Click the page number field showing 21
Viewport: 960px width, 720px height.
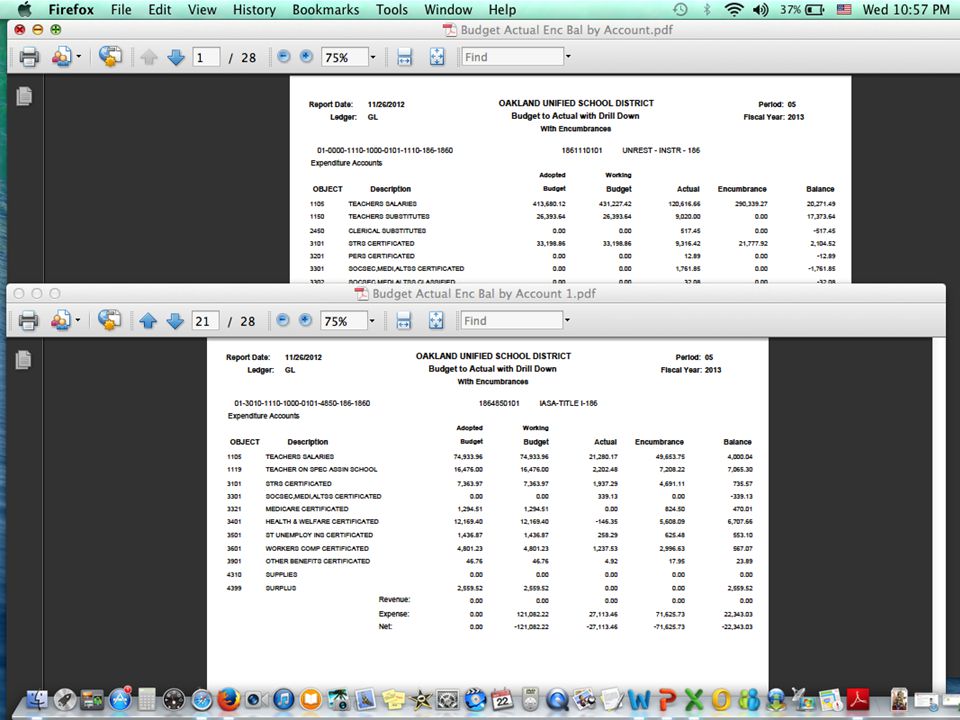coord(205,321)
